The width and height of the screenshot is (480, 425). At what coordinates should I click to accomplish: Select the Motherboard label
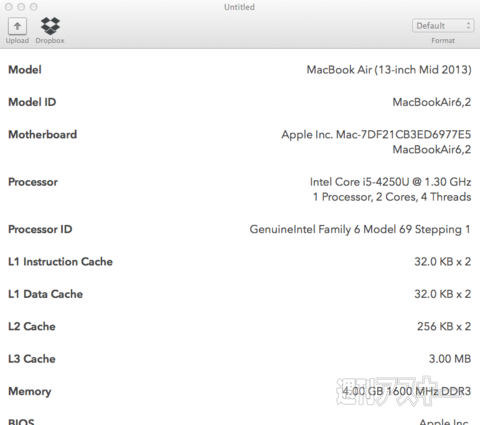click(43, 134)
